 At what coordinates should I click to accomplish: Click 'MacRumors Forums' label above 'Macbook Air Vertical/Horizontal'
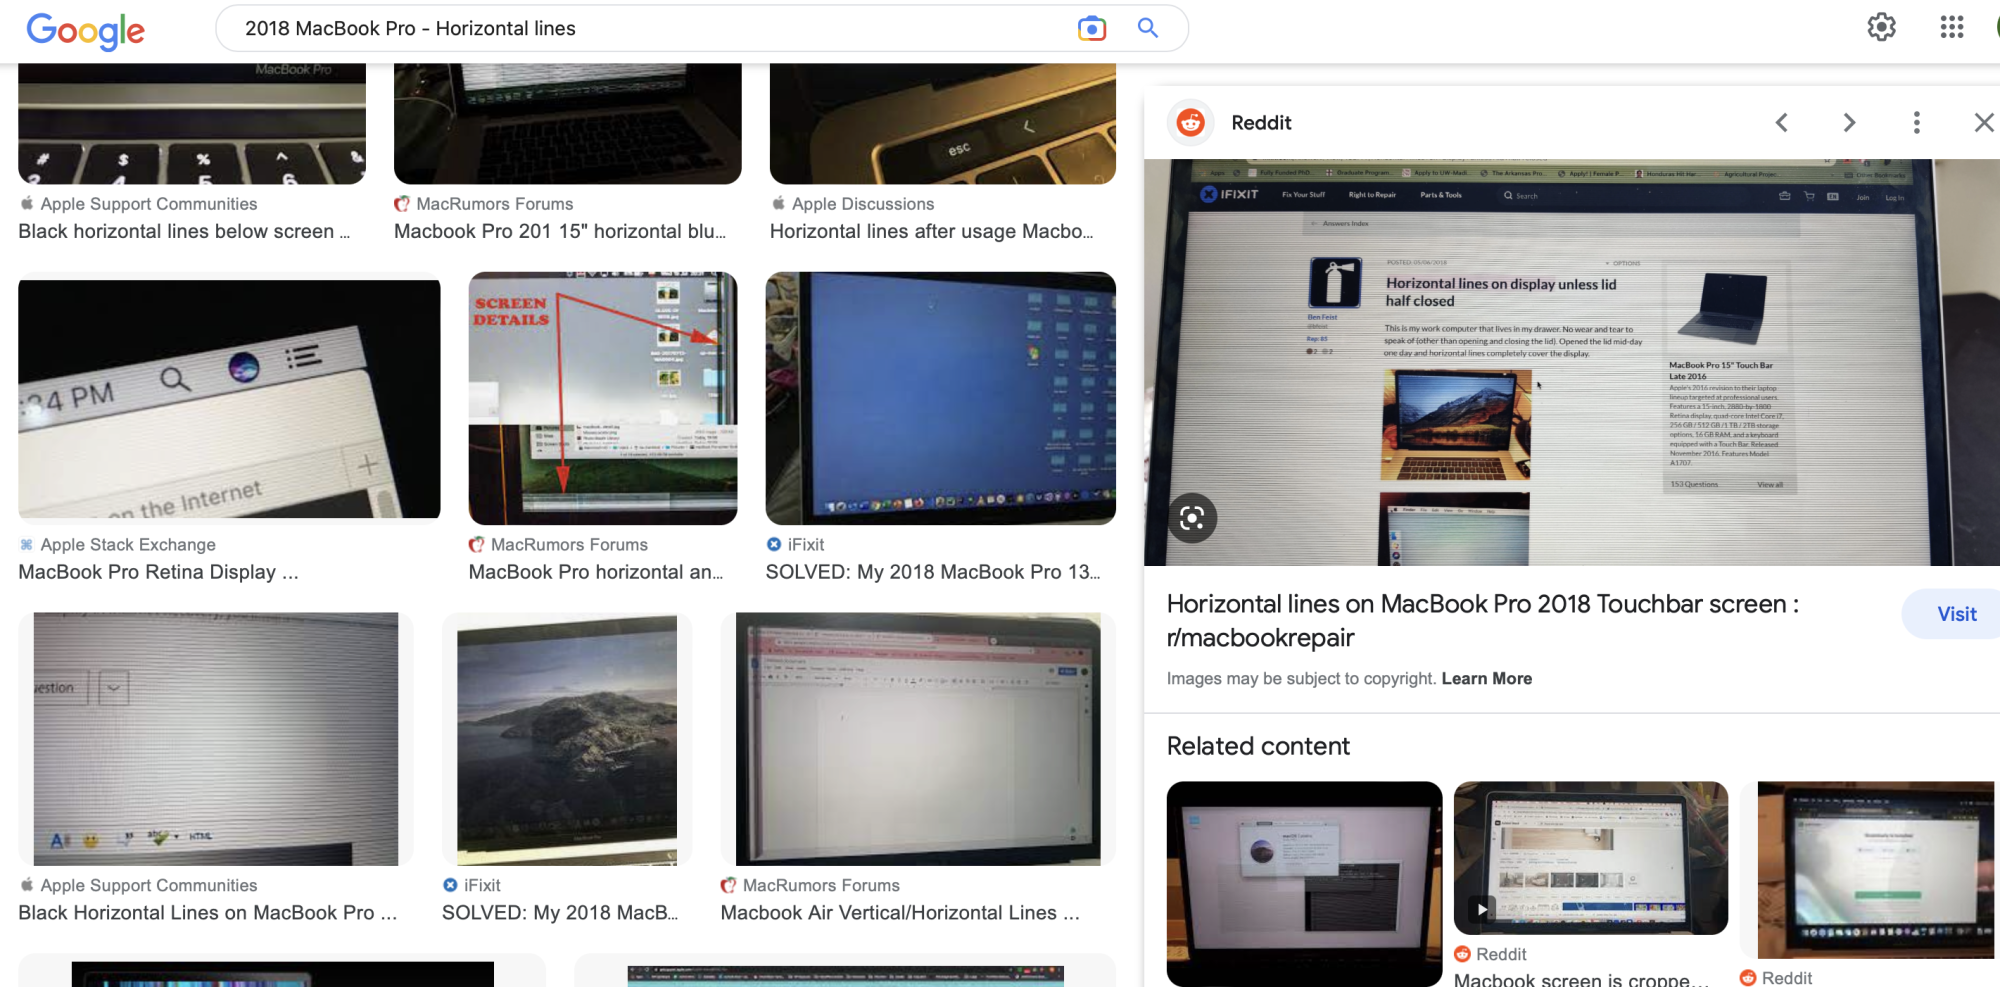821,885
